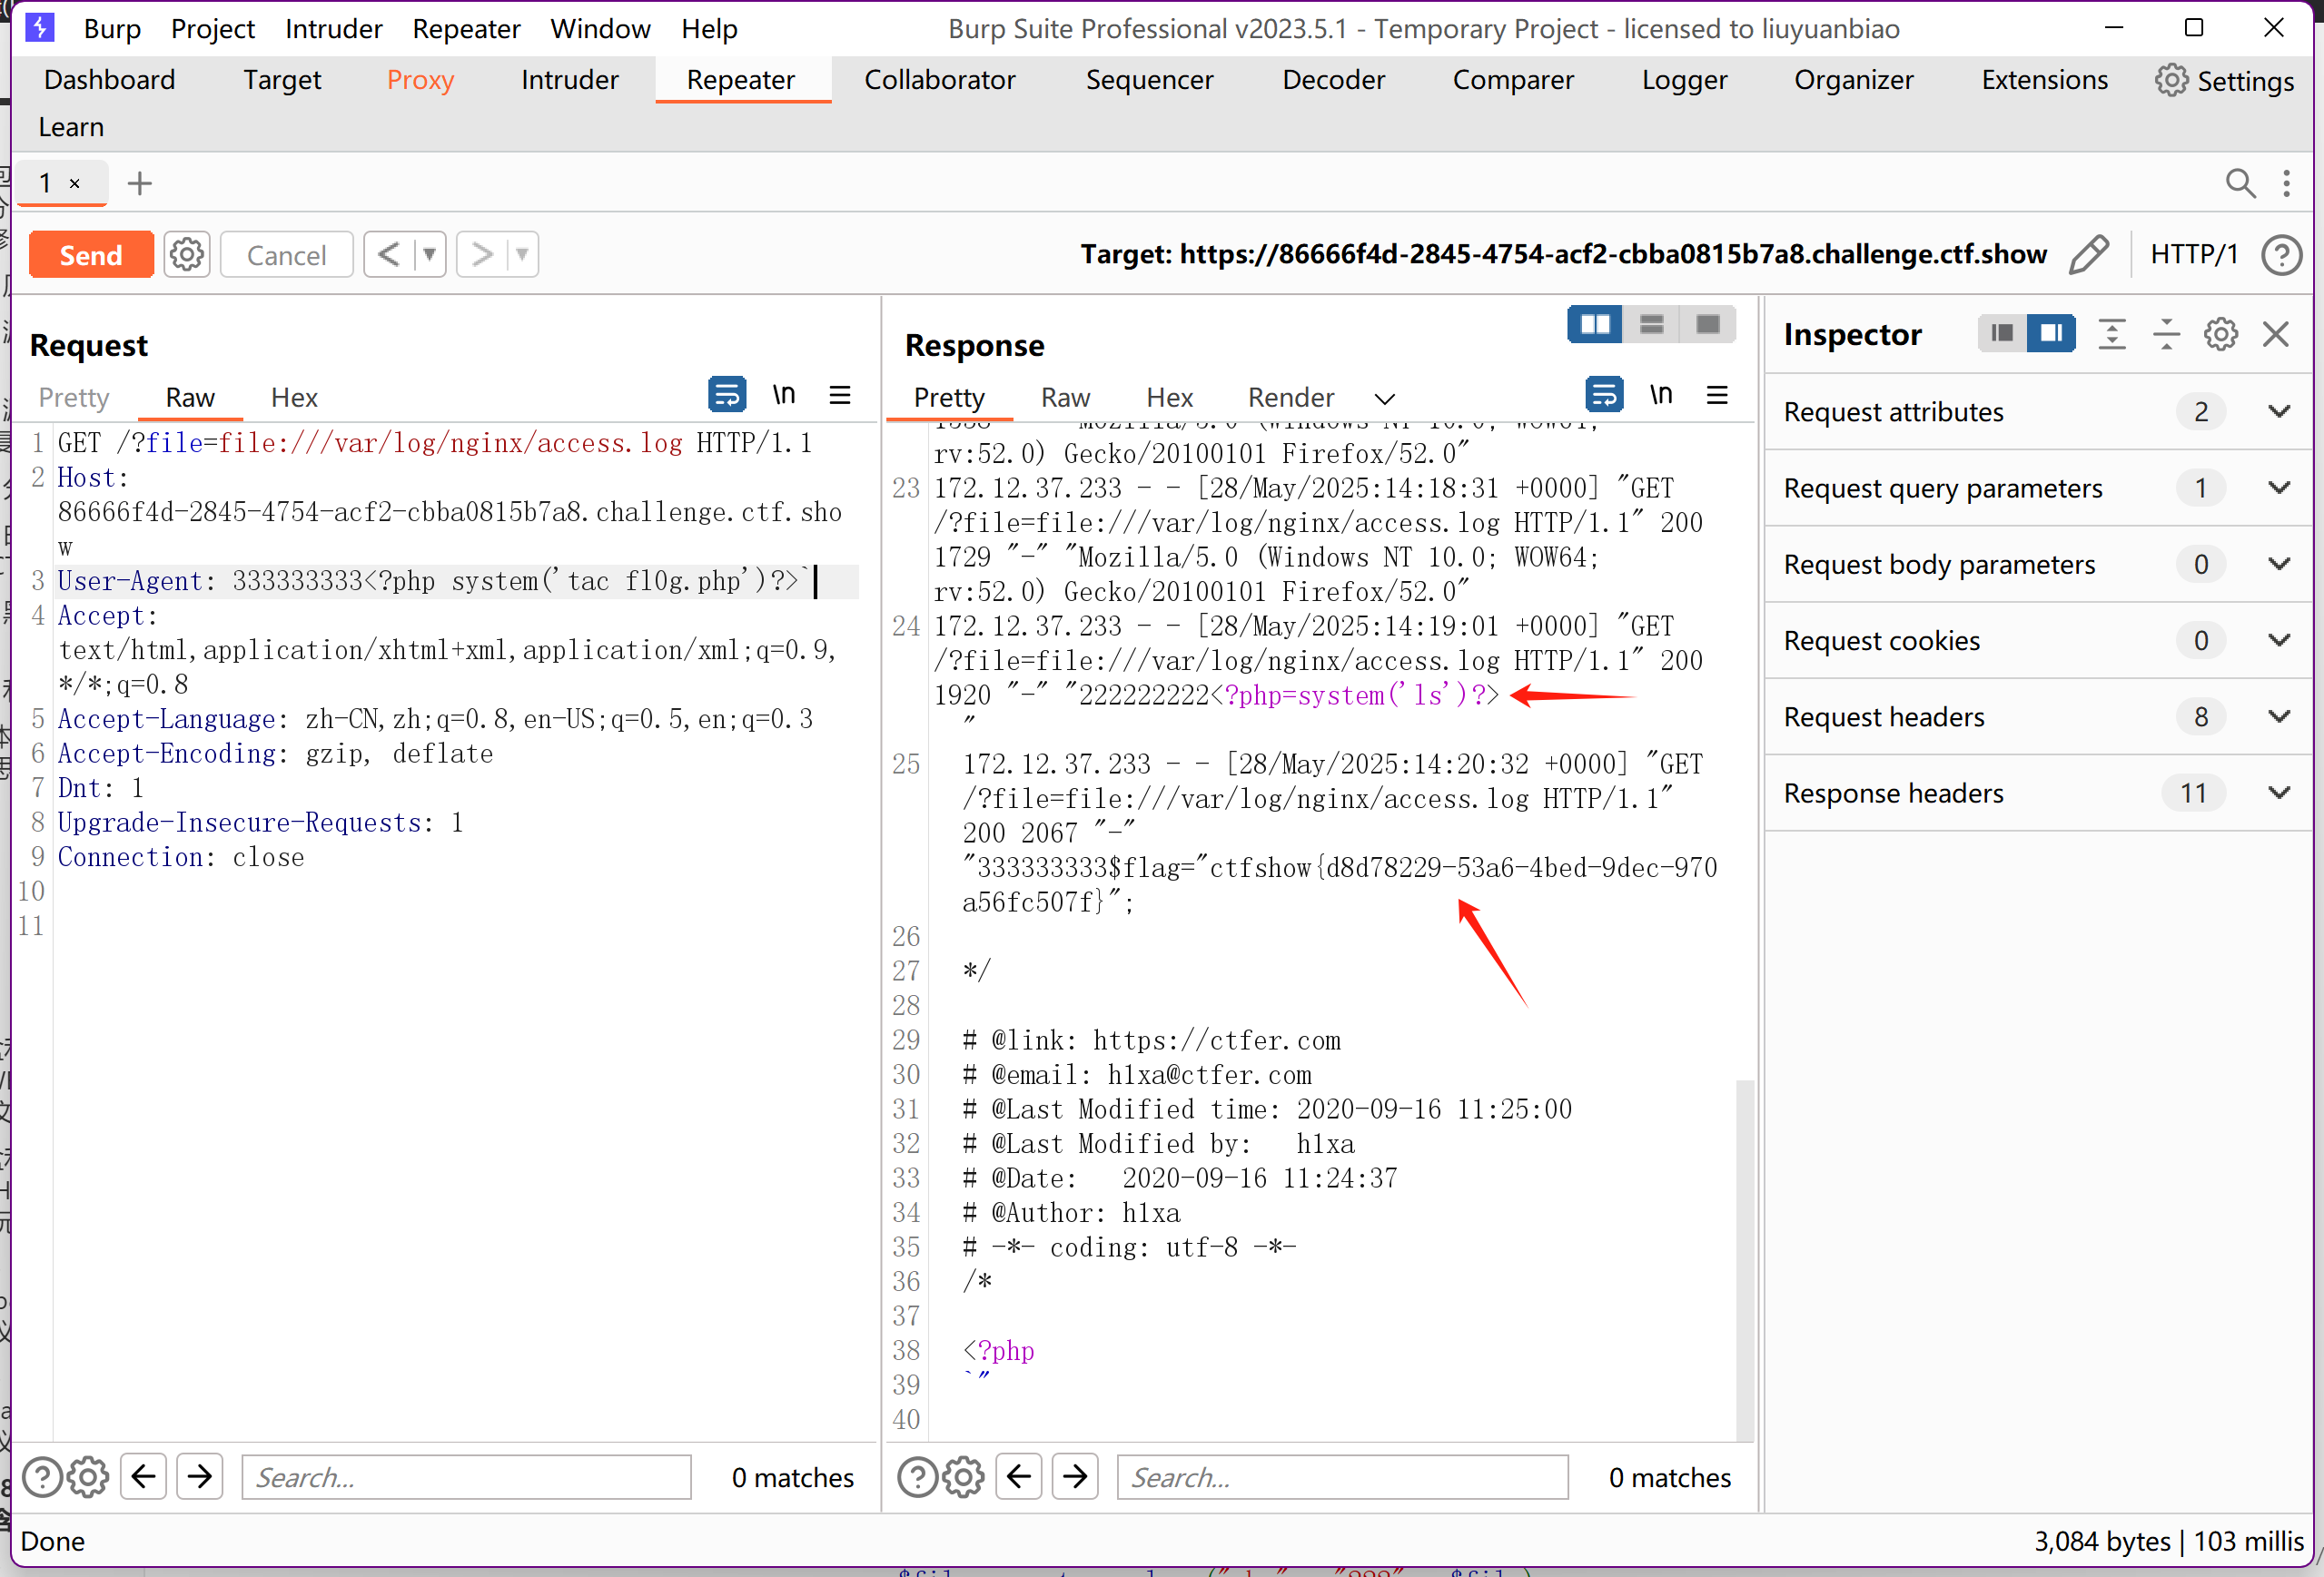Open Inspector settings gear icon
Screen dimensions: 2324x1577
pos(2220,334)
